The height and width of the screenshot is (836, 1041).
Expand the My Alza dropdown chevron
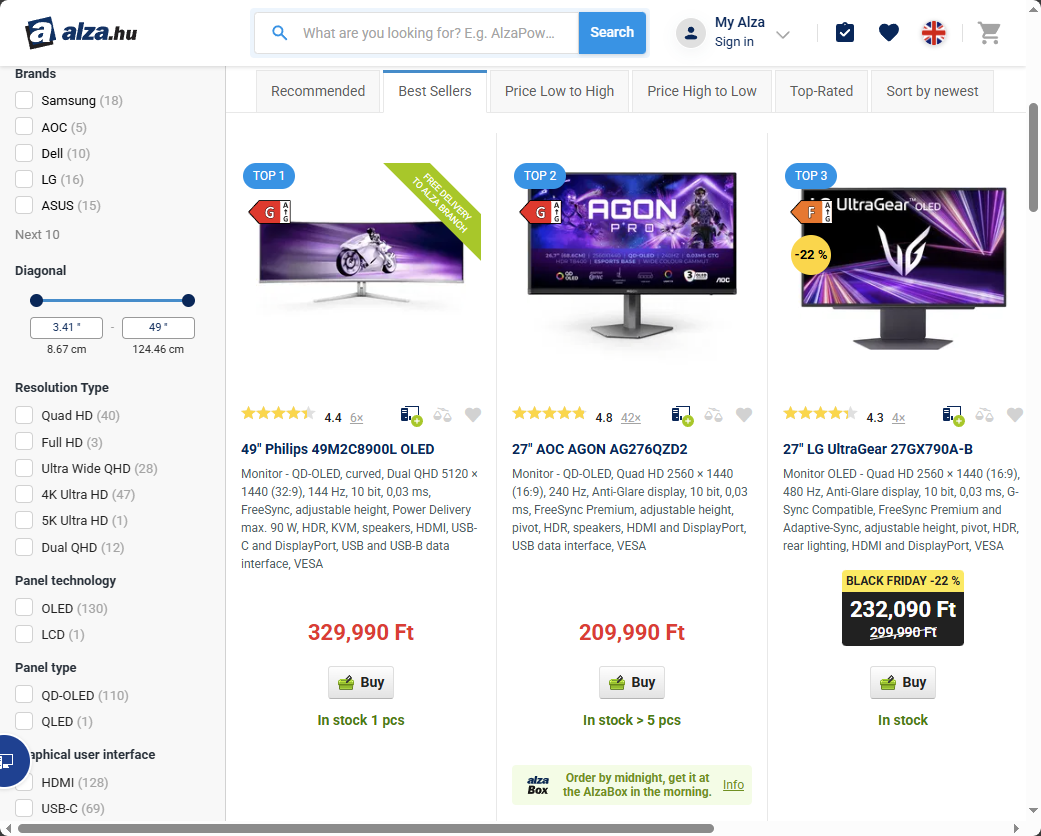[783, 35]
